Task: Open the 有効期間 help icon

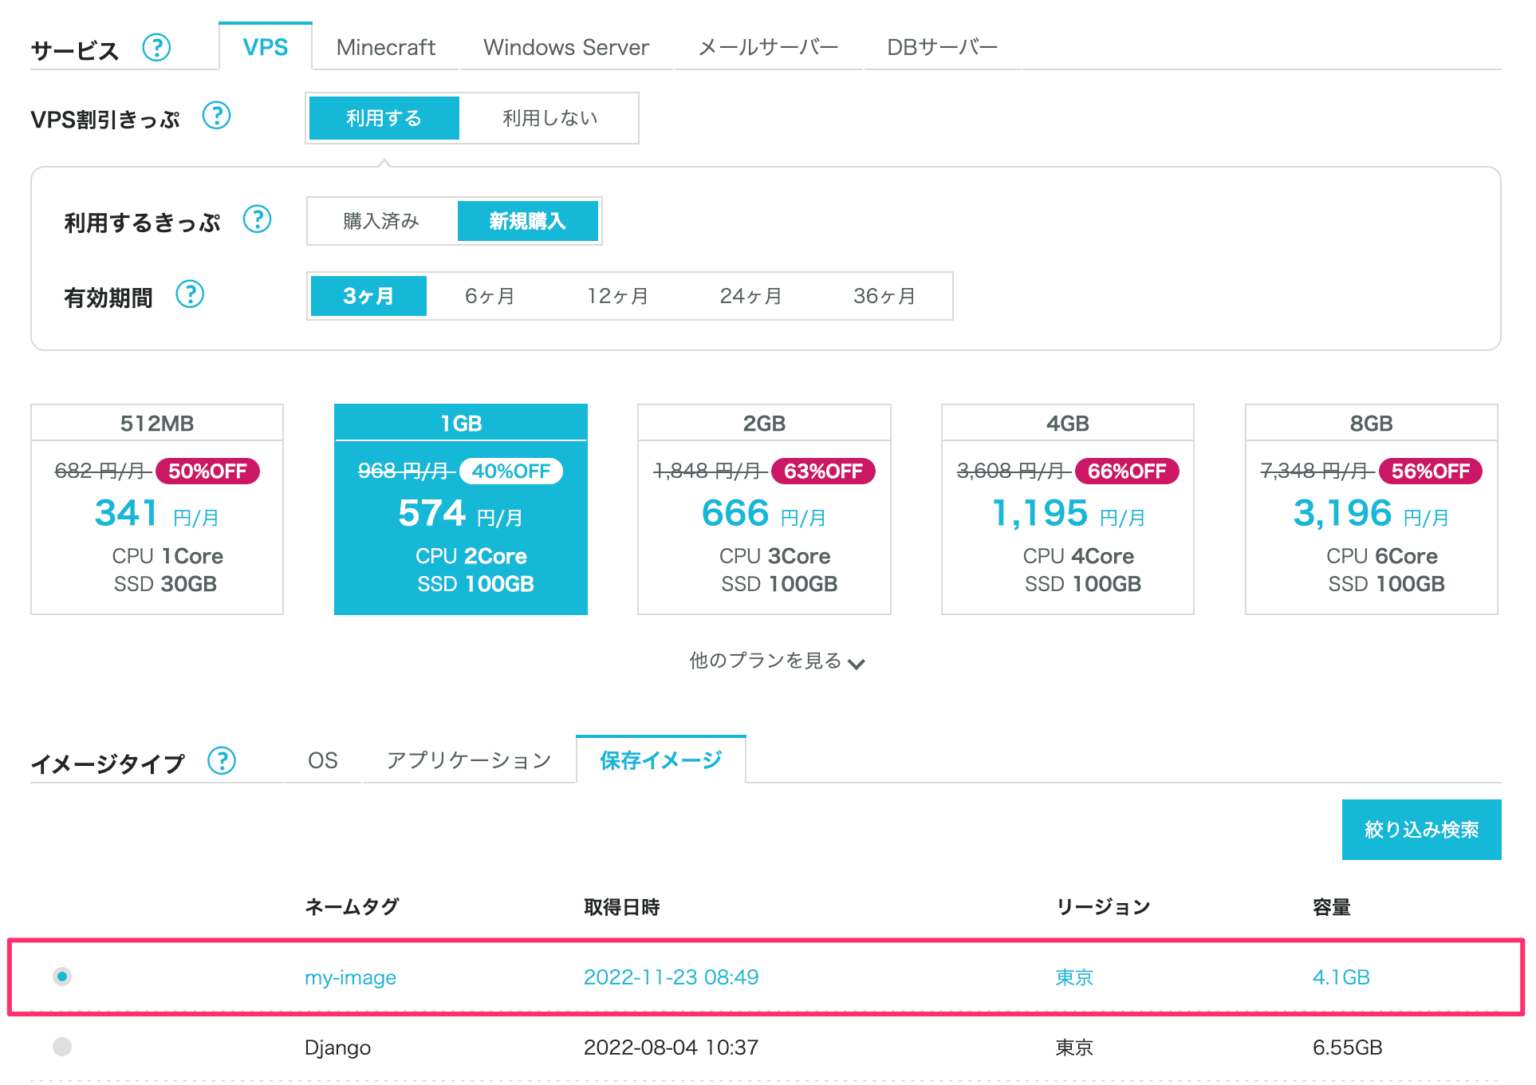Action: click(190, 294)
